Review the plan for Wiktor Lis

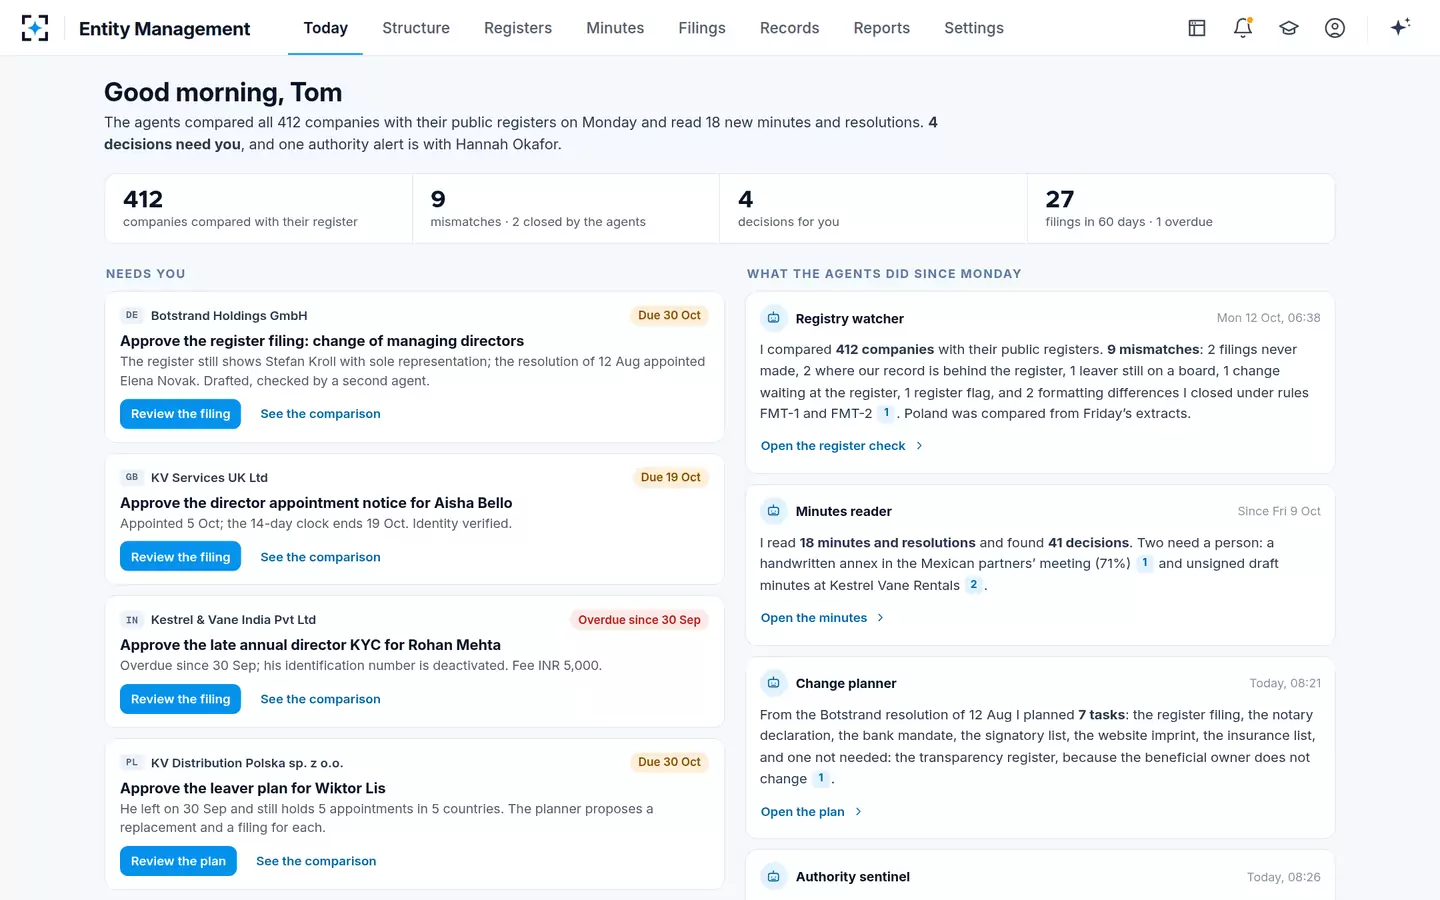(178, 861)
